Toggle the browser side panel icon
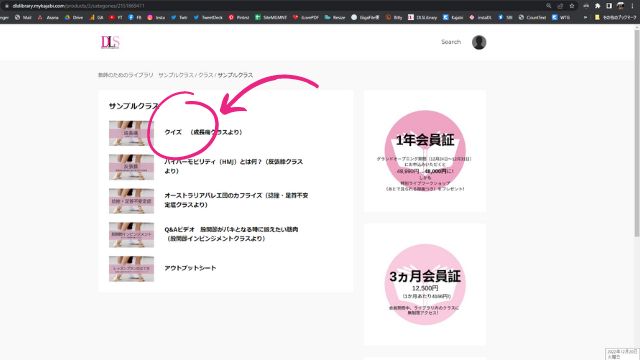 coord(609,6)
